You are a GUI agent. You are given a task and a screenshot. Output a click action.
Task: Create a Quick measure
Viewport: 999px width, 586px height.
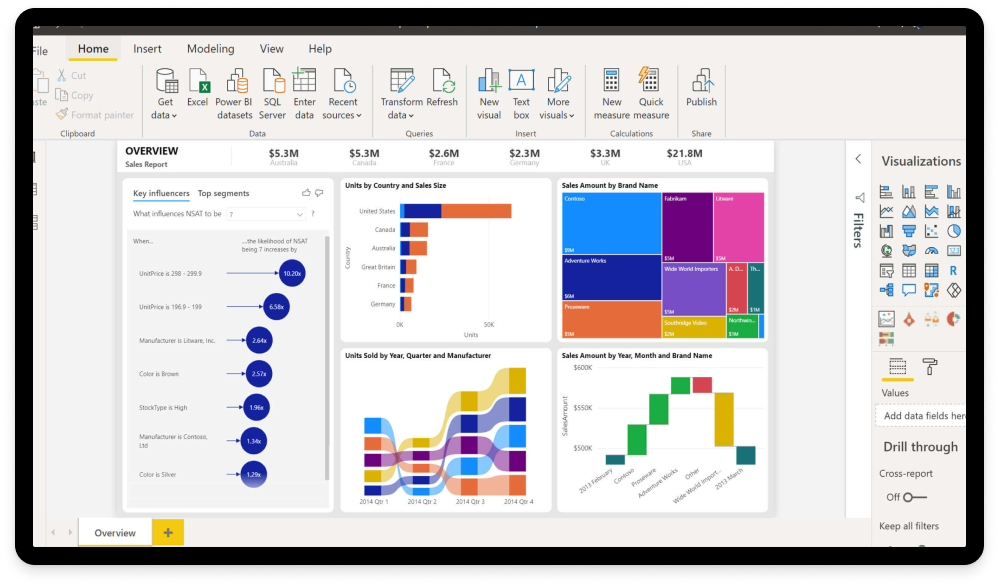pyautogui.click(x=651, y=94)
